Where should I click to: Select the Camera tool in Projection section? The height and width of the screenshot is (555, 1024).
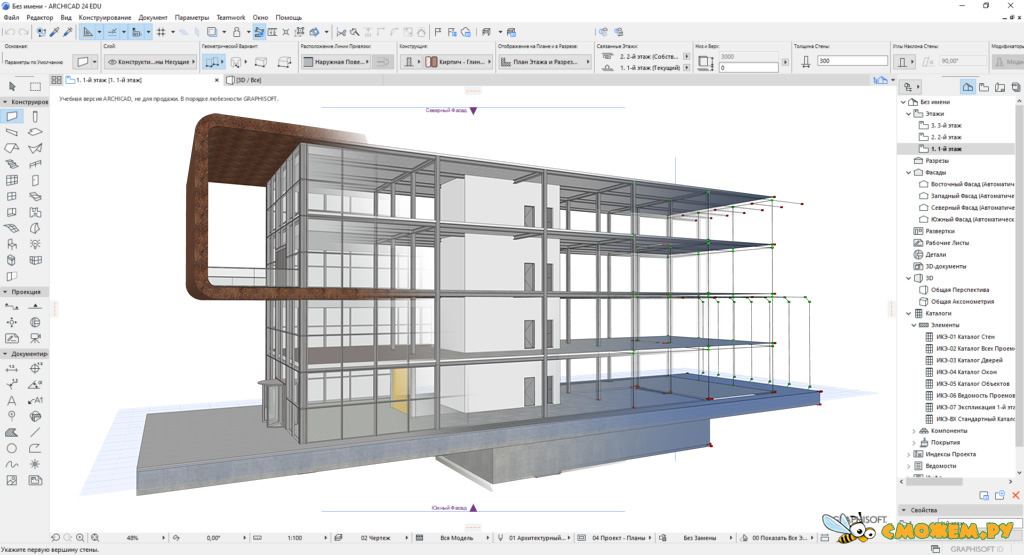[35, 338]
